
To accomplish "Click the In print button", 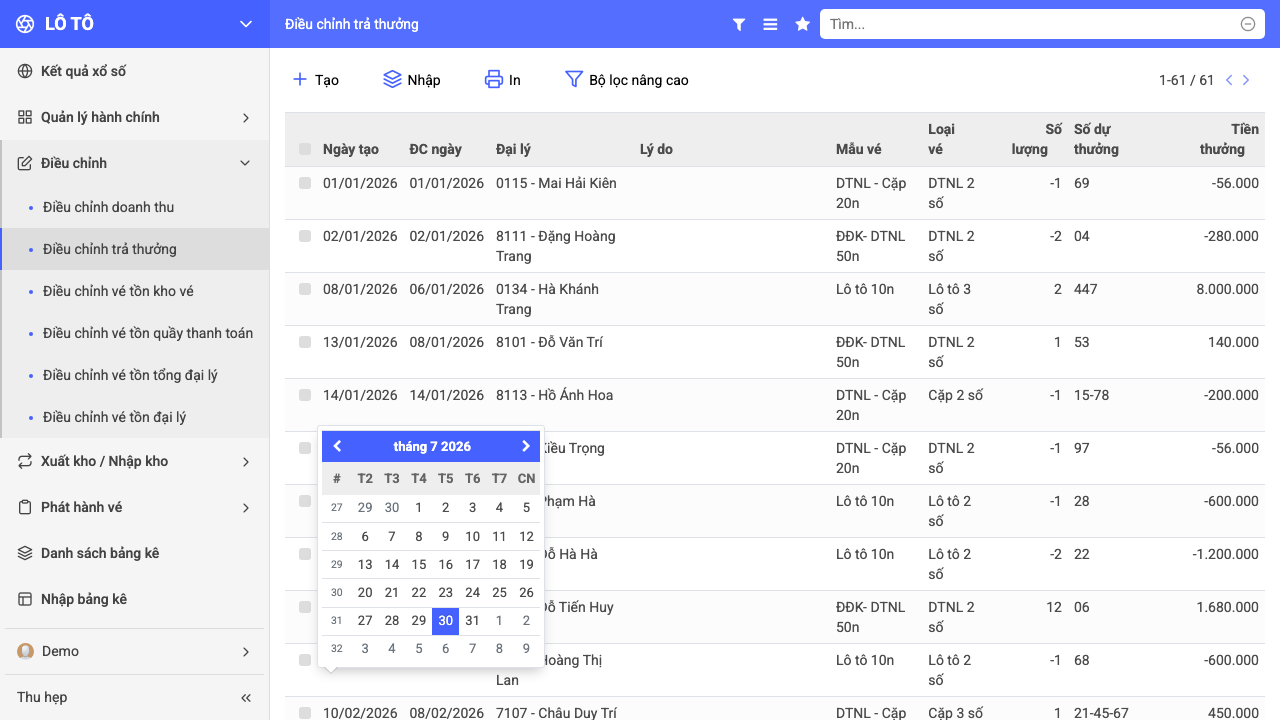I will point(503,80).
